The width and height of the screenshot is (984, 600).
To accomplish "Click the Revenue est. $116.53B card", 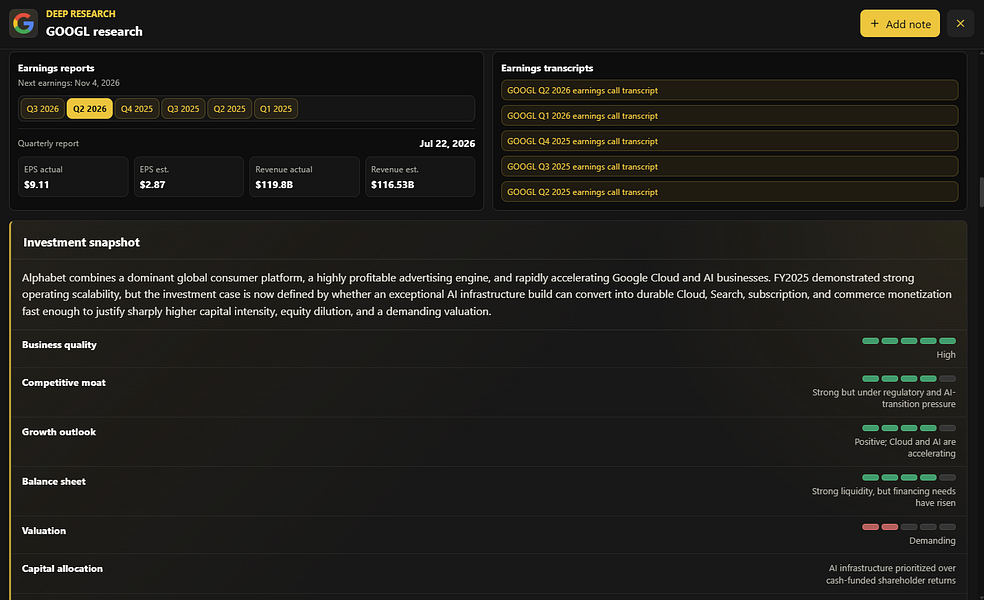I will (x=420, y=177).
